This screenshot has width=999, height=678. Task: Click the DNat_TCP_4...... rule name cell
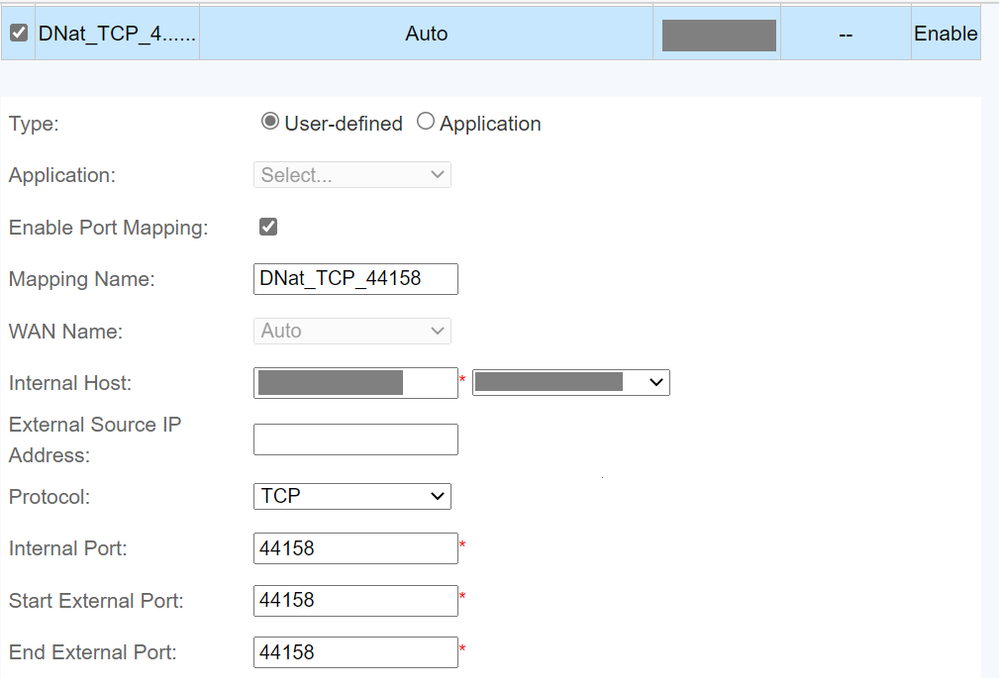(x=117, y=34)
